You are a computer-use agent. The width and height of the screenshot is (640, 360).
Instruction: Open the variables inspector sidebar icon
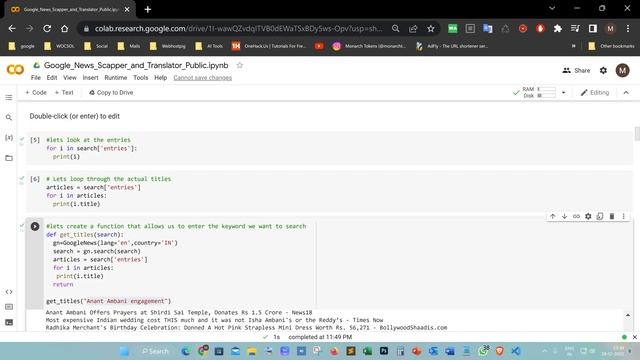tap(9, 138)
